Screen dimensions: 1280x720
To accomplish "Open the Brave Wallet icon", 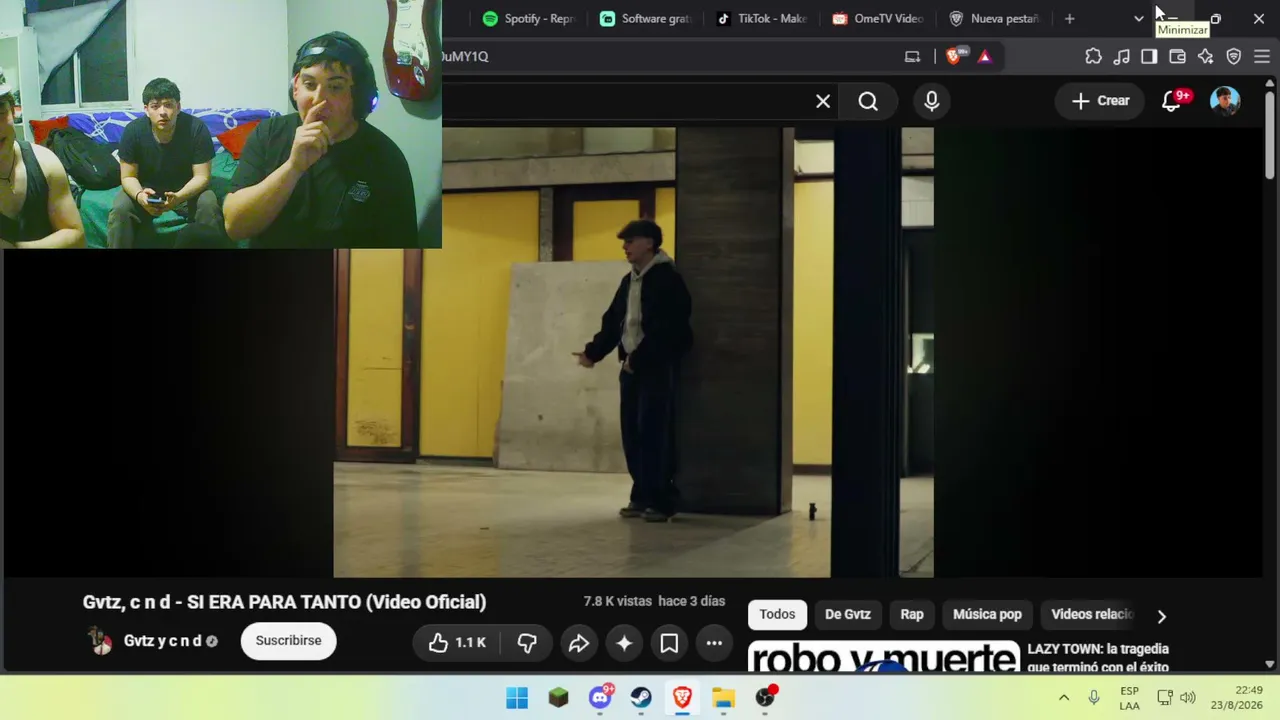I will 1177,57.
